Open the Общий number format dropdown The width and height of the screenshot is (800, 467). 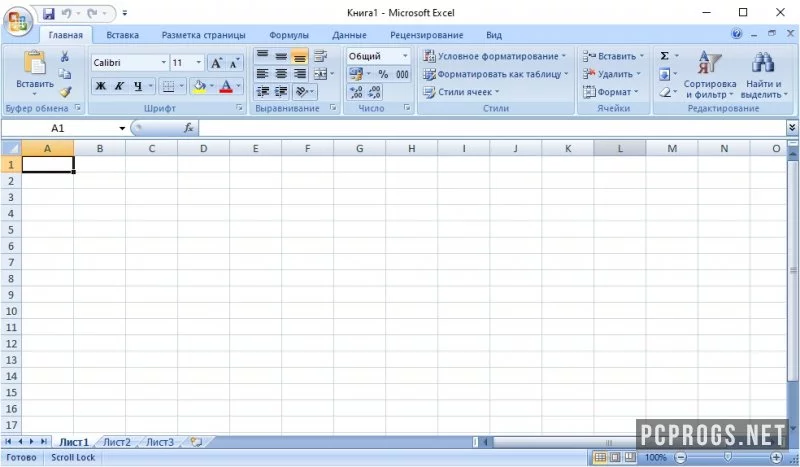(x=405, y=56)
